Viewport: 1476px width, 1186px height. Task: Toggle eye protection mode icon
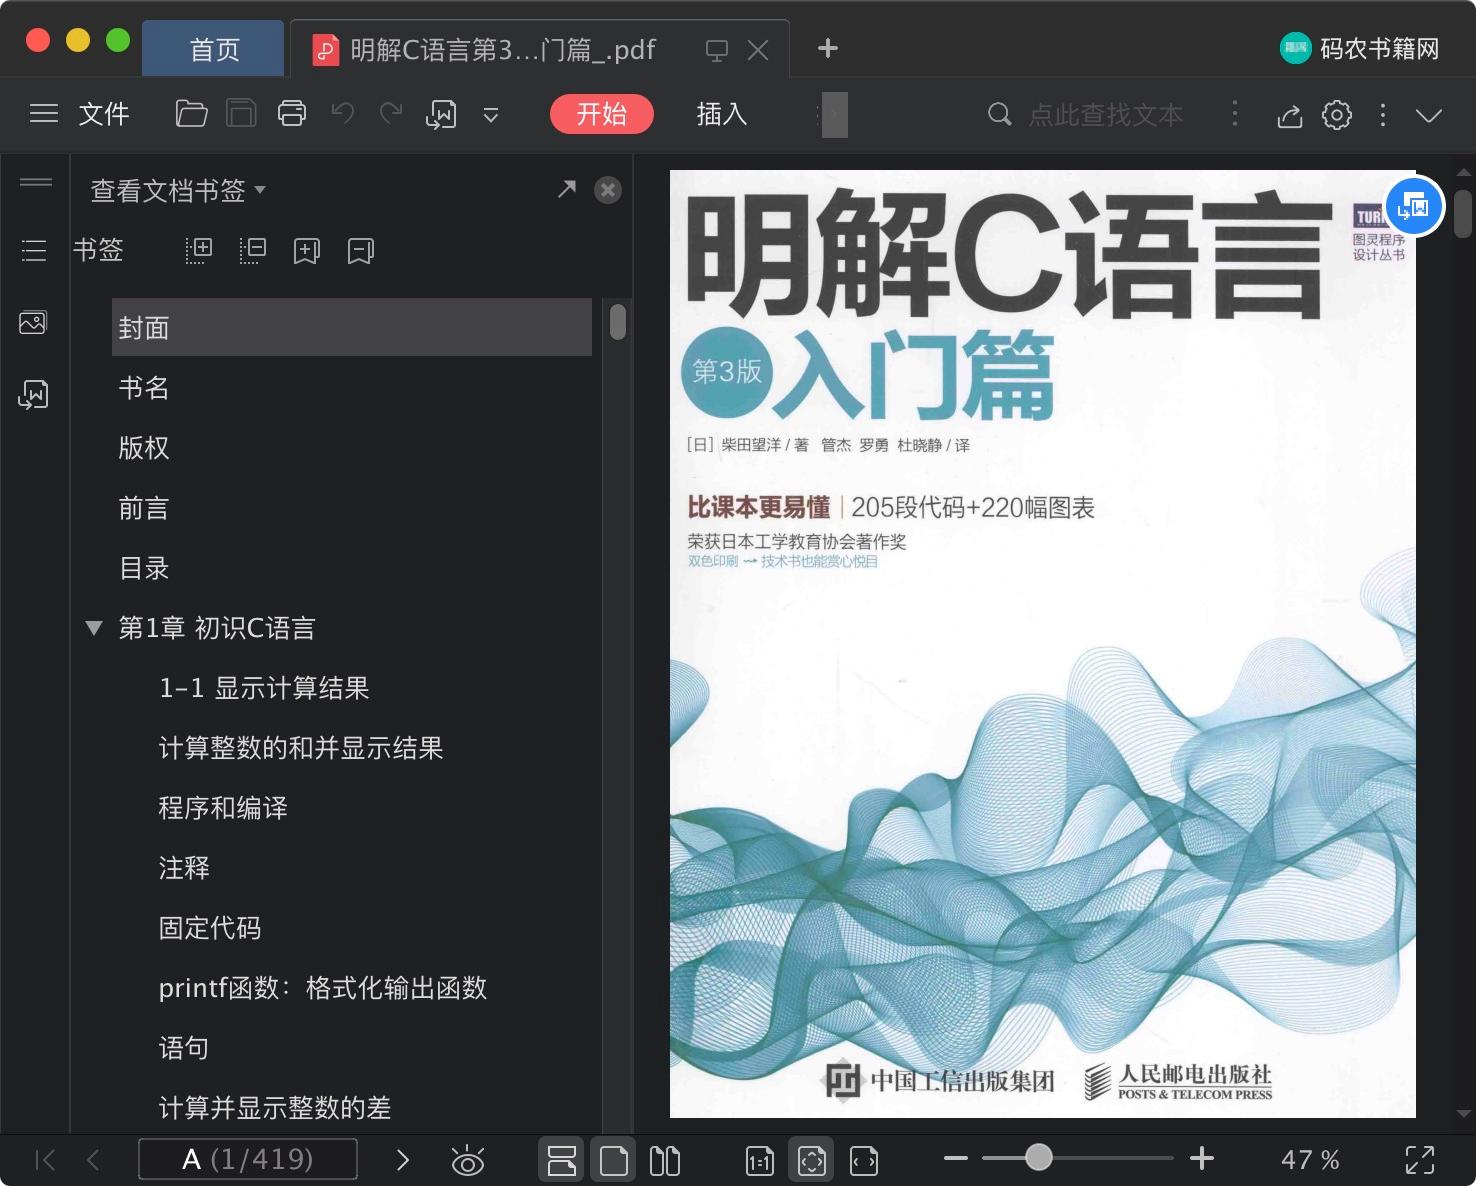[467, 1160]
